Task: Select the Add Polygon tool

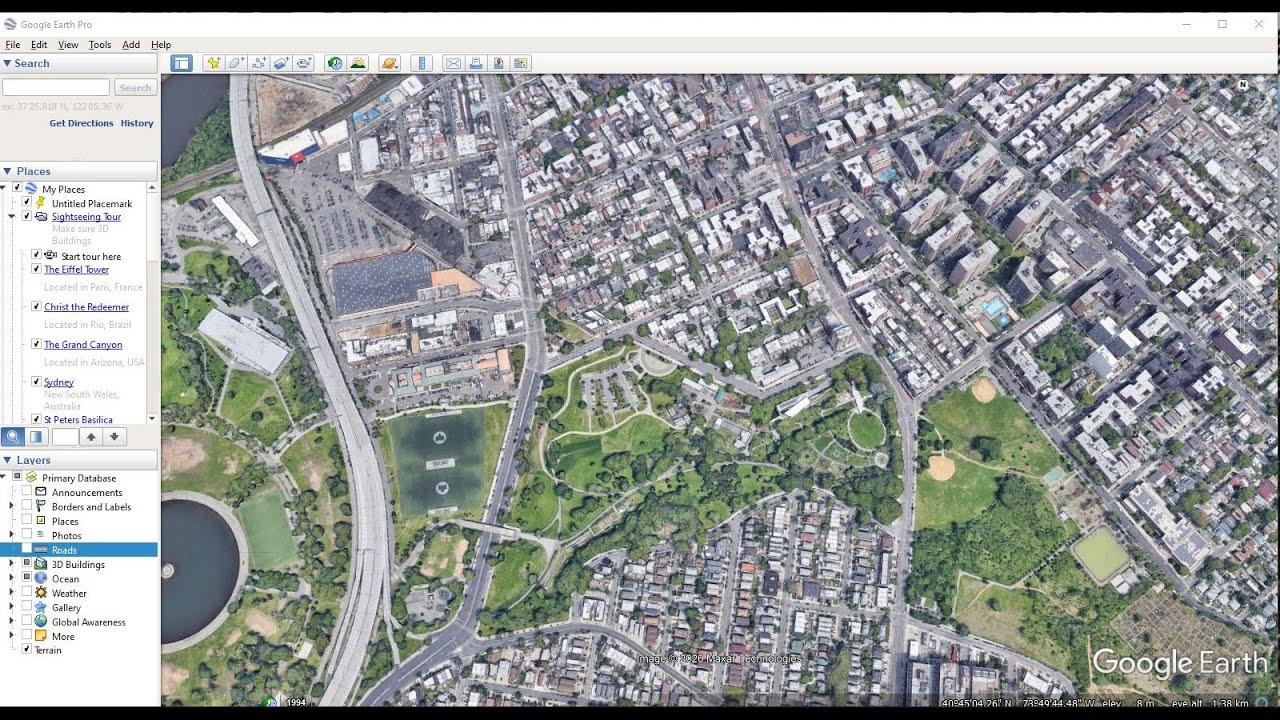Action: click(x=236, y=63)
